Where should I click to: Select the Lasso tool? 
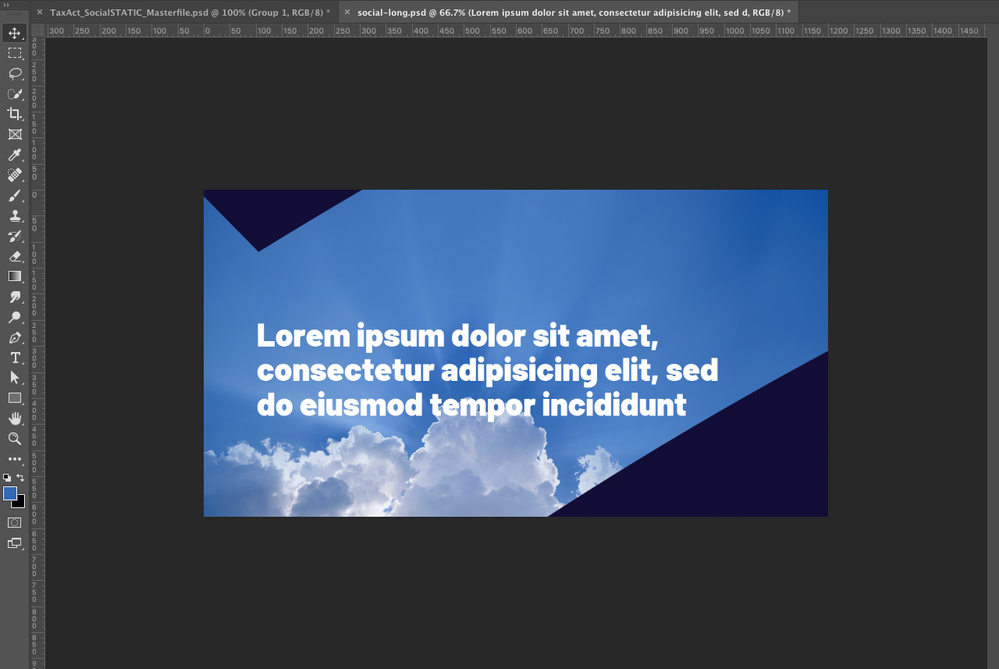tap(15, 73)
